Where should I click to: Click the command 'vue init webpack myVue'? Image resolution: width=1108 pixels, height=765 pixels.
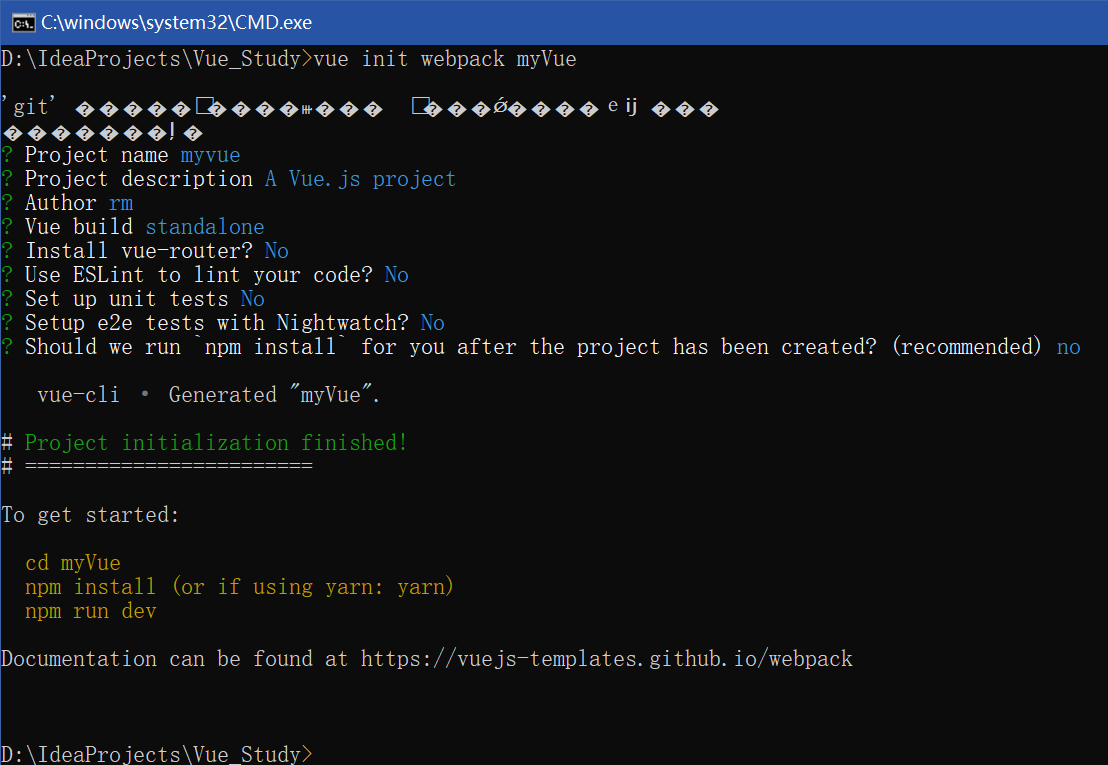444,59
